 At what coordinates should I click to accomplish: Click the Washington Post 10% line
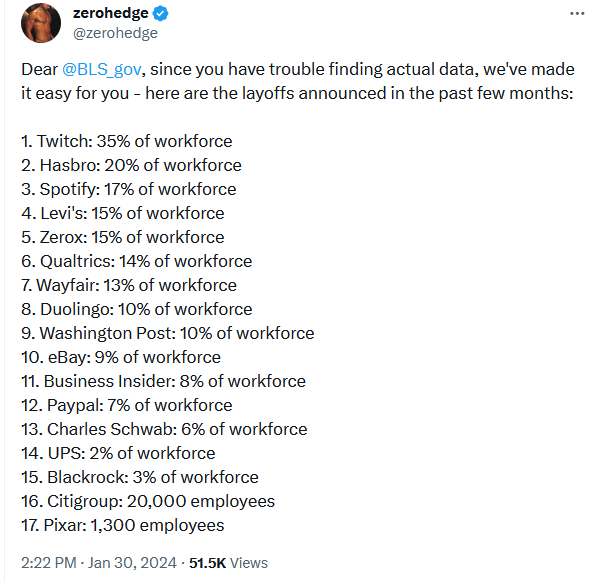(x=168, y=333)
